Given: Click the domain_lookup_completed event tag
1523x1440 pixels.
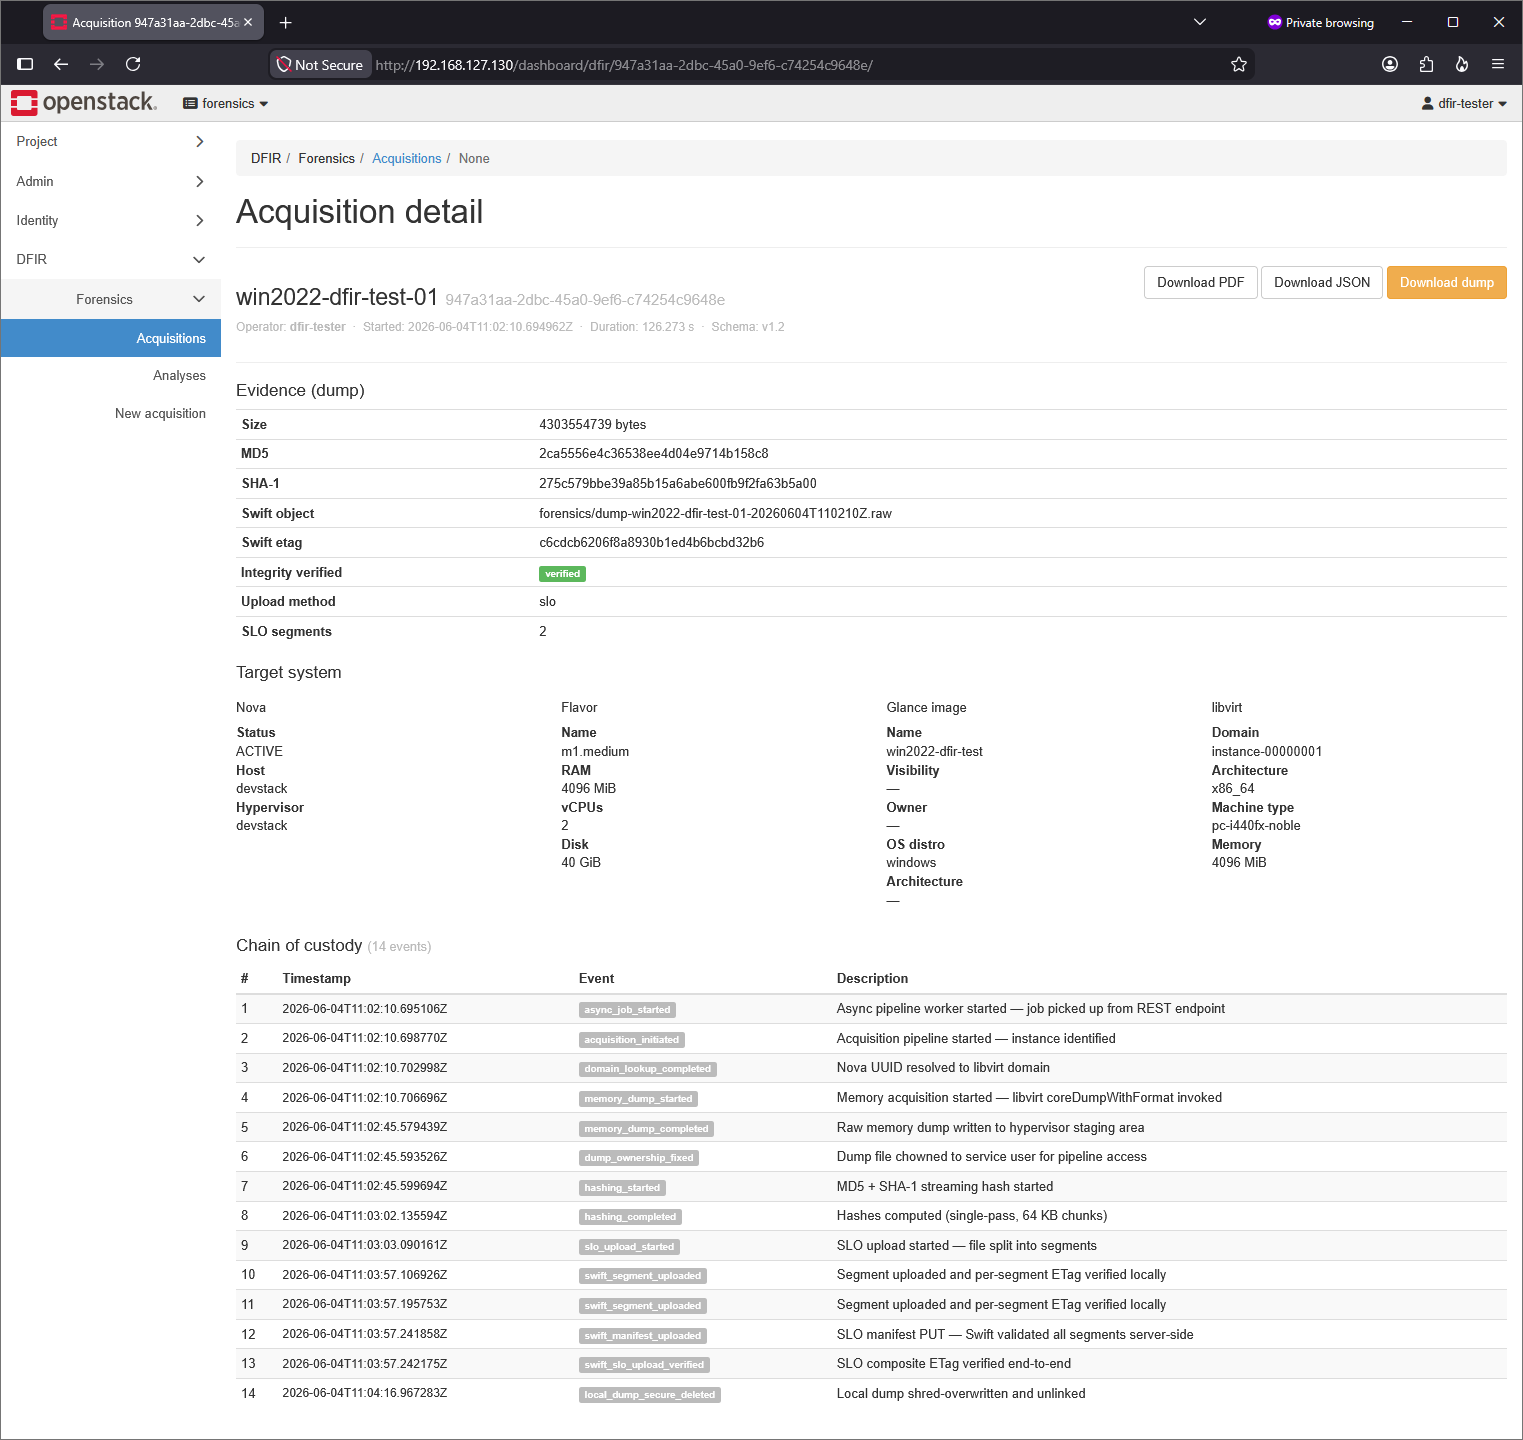Looking at the screenshot, I should (x=647, y=1069).
